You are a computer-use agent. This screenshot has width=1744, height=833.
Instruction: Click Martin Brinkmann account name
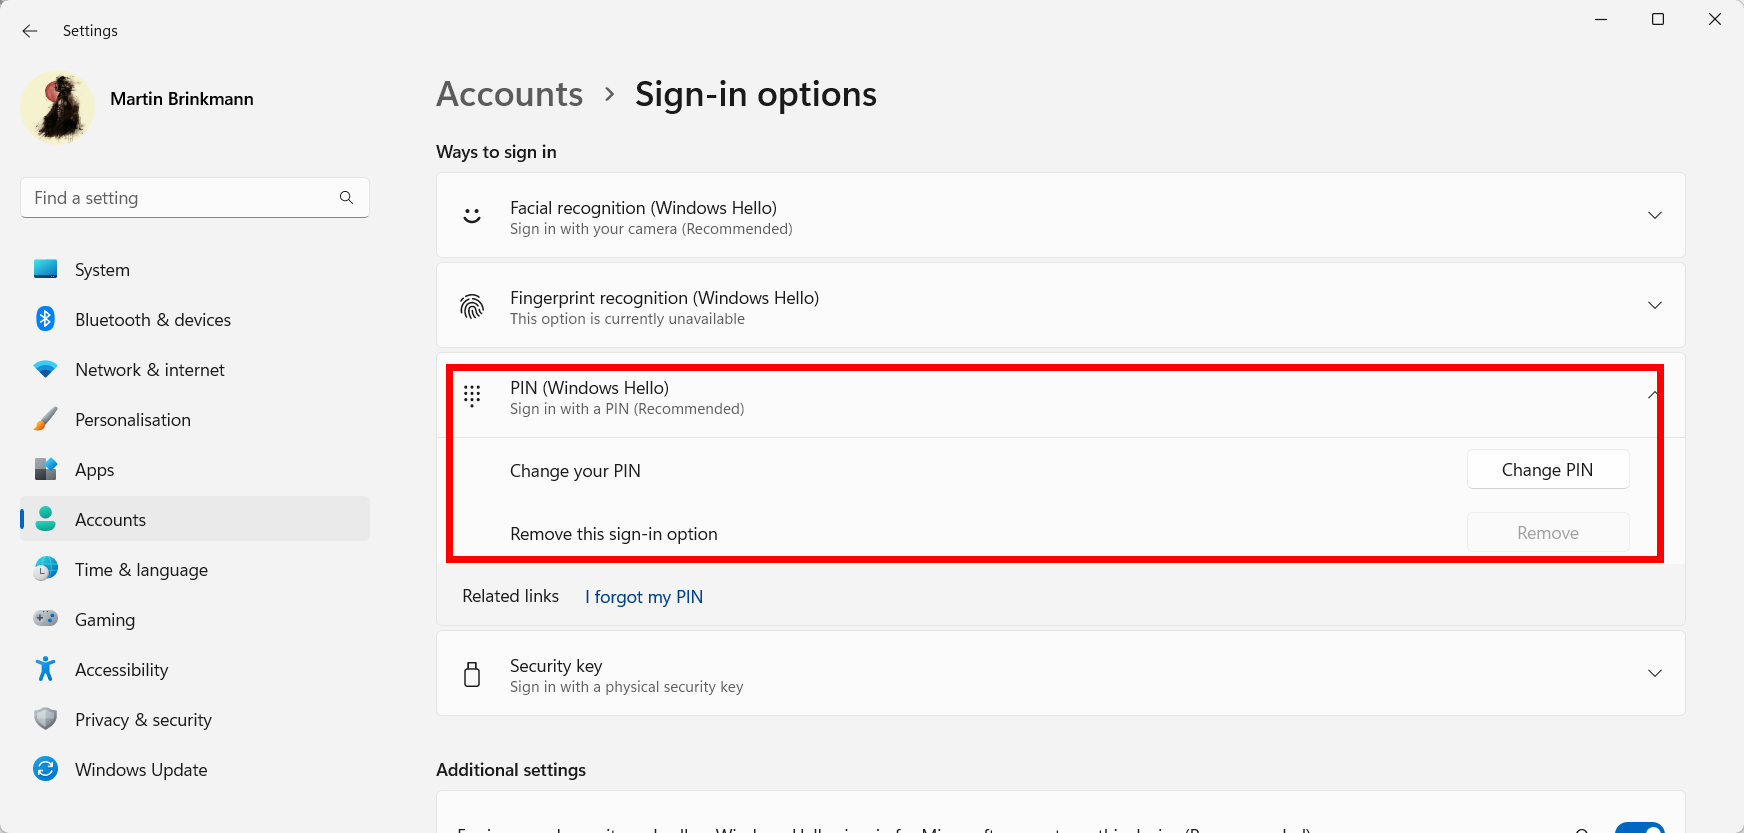(182, 99)
